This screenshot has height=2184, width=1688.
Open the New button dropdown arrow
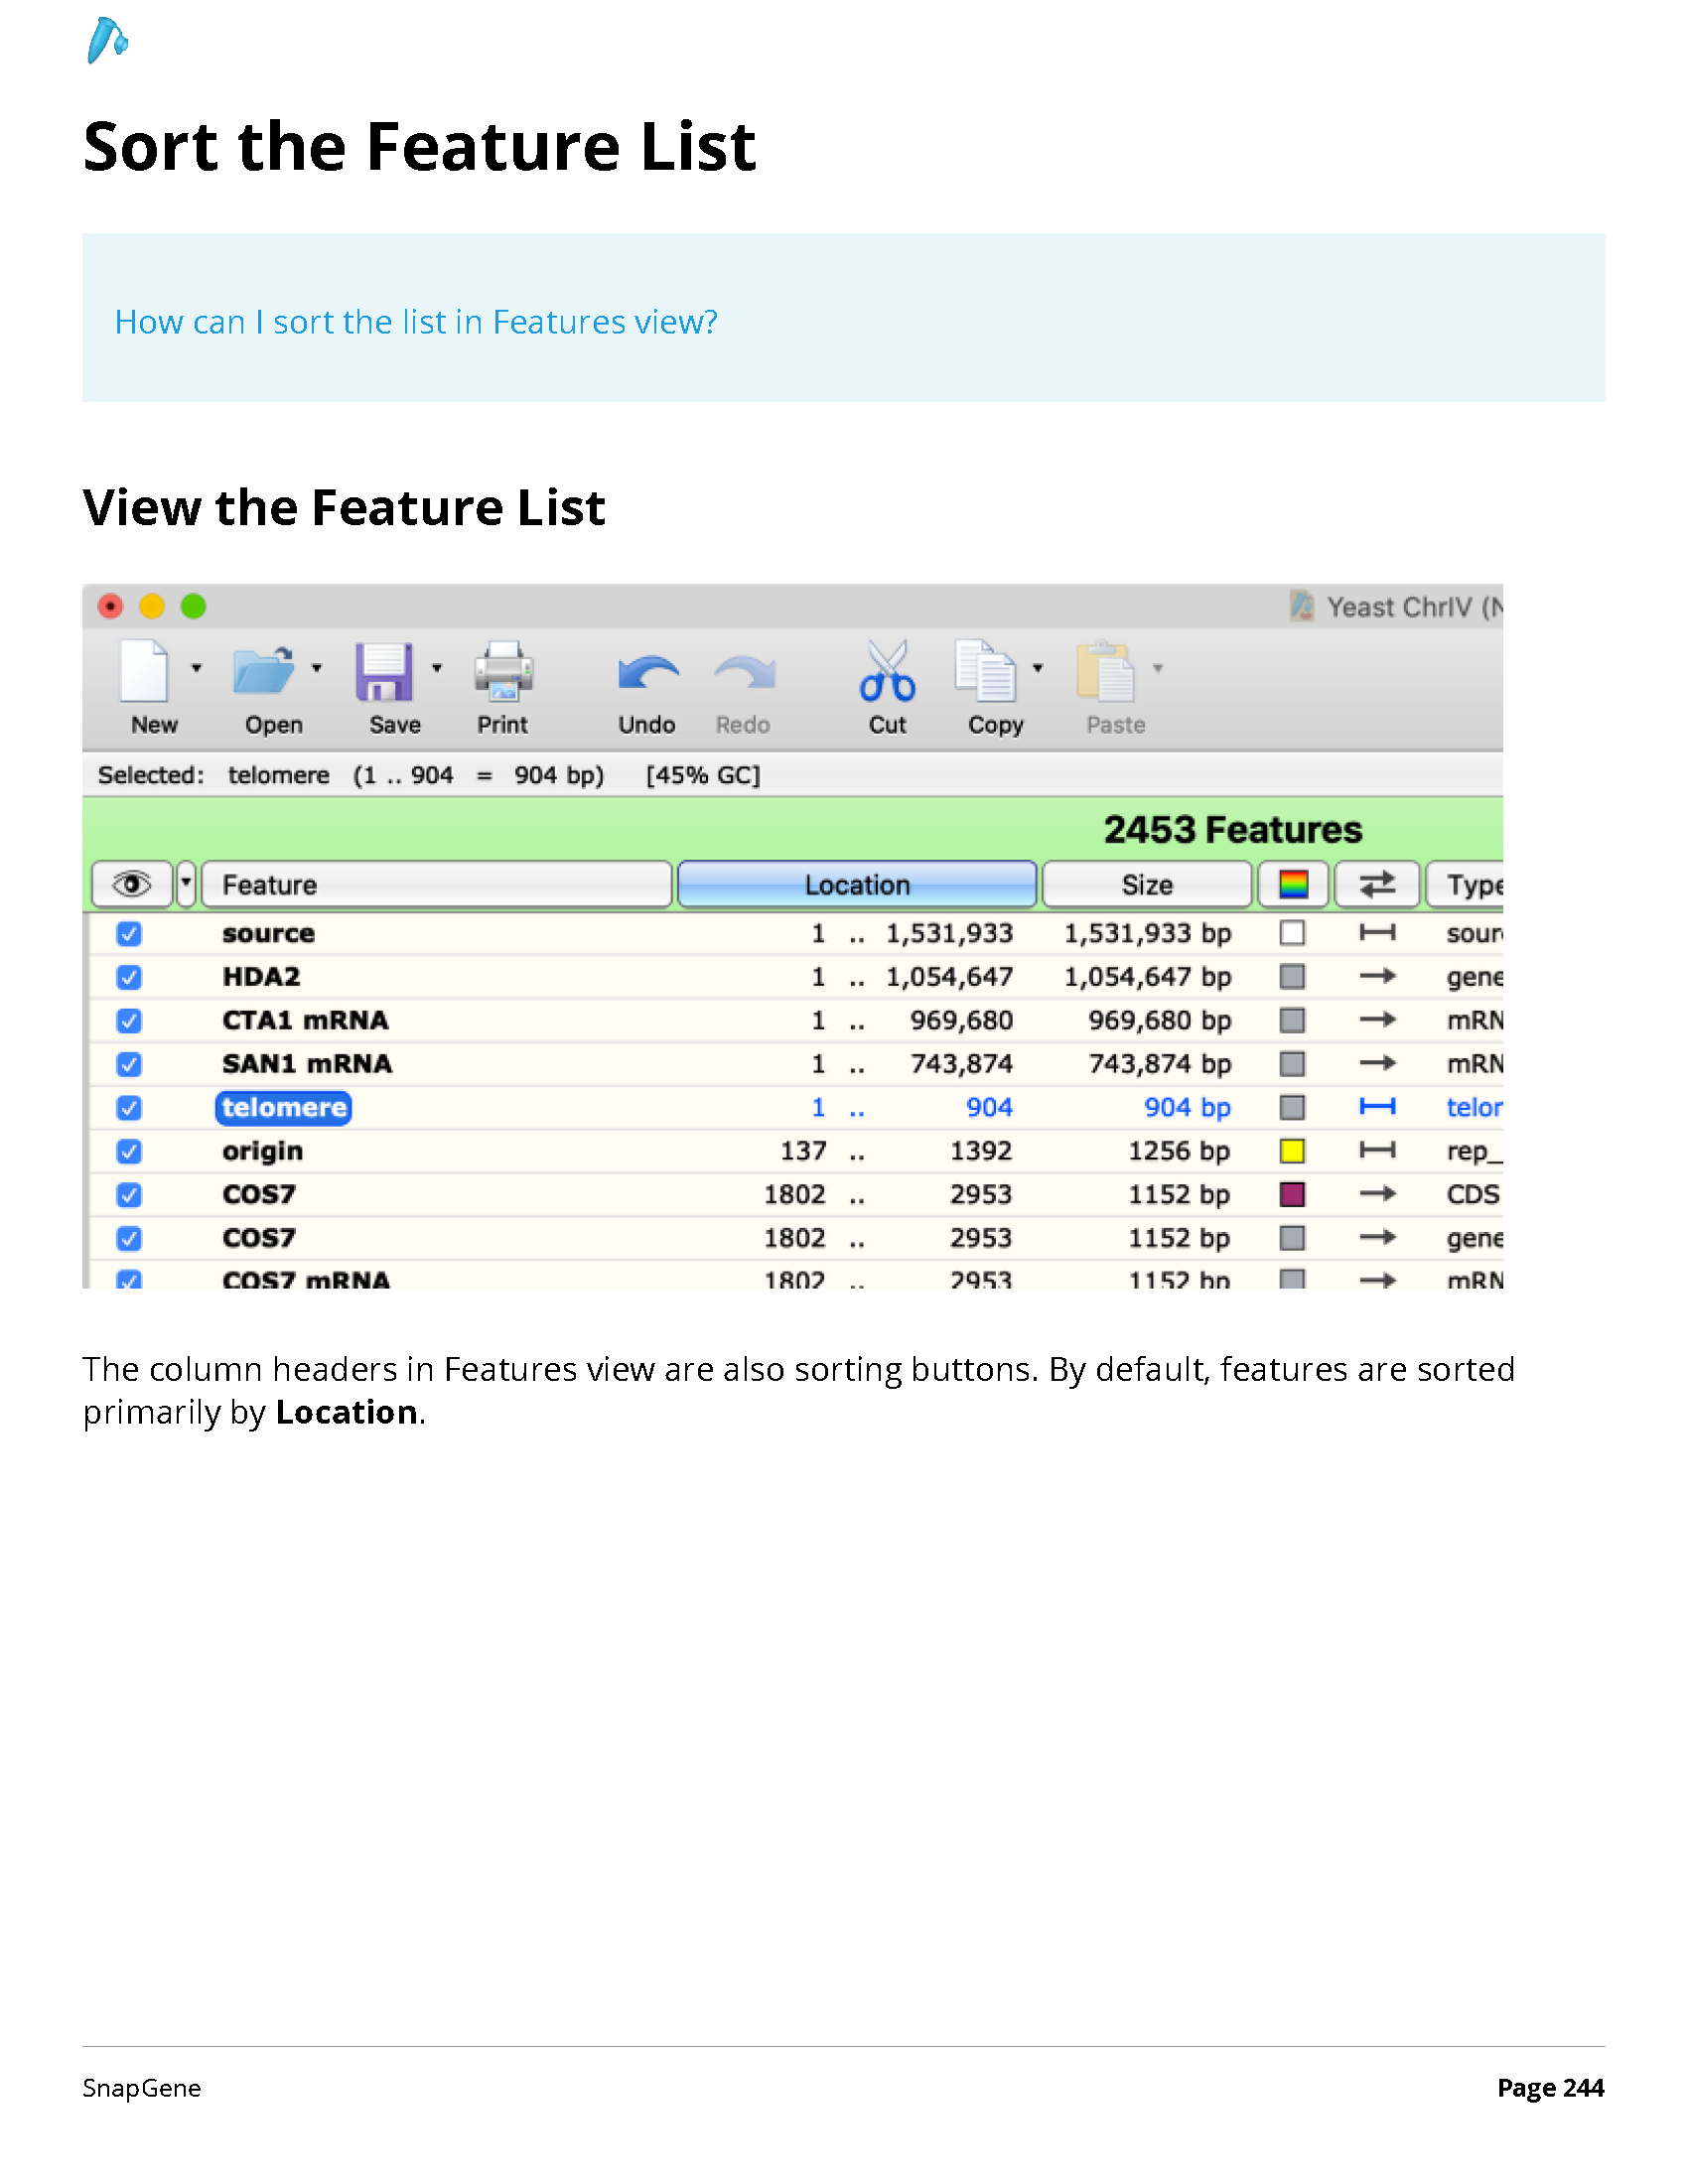(196, 668)
